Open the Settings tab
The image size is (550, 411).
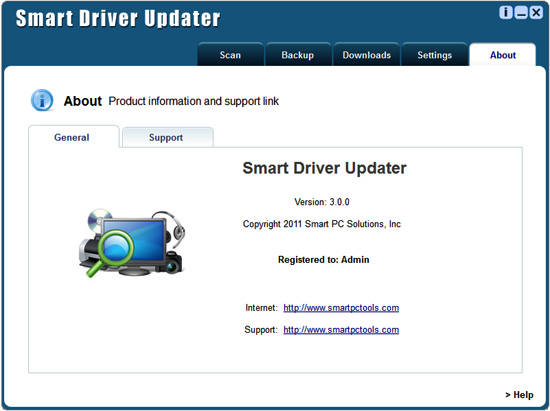(x=435, y=55)
